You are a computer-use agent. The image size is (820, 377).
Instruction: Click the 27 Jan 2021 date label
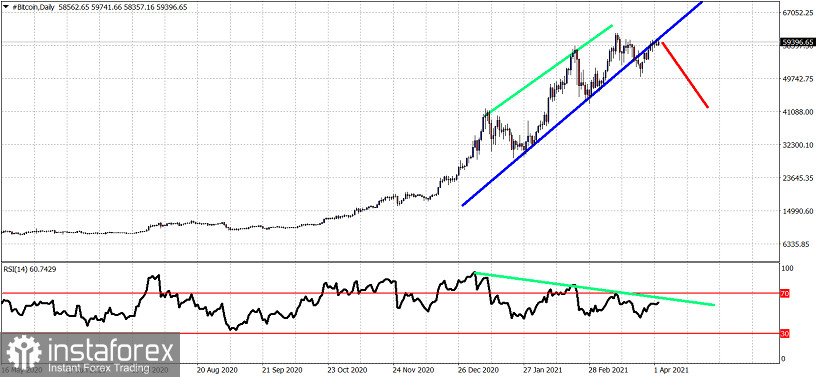point(544,369)
